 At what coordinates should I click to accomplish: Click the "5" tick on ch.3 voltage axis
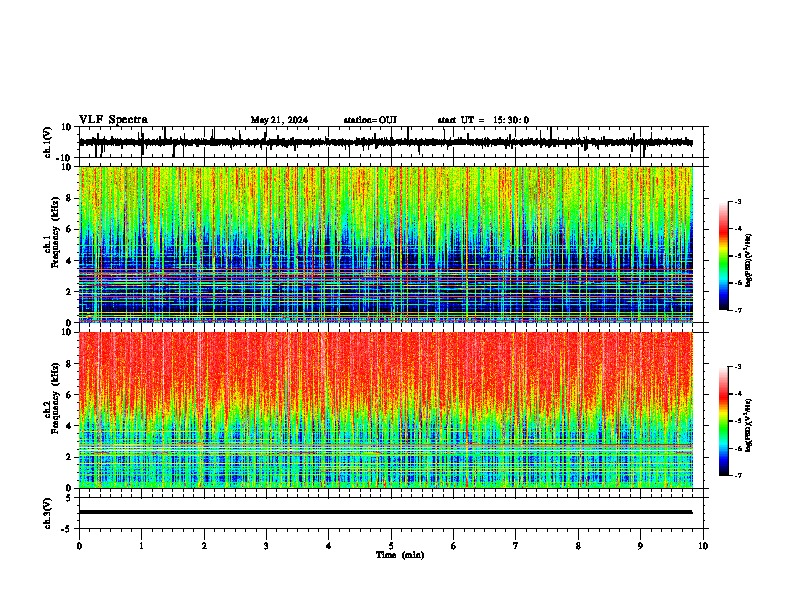(x=69, y=498)
